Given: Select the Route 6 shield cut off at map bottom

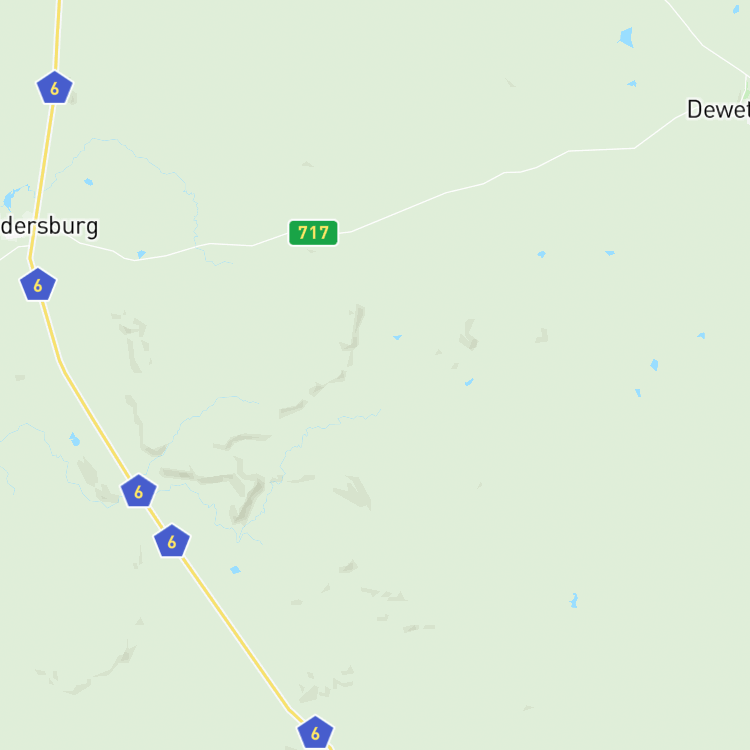Looking at the screenshot, I should click(315, 732).
